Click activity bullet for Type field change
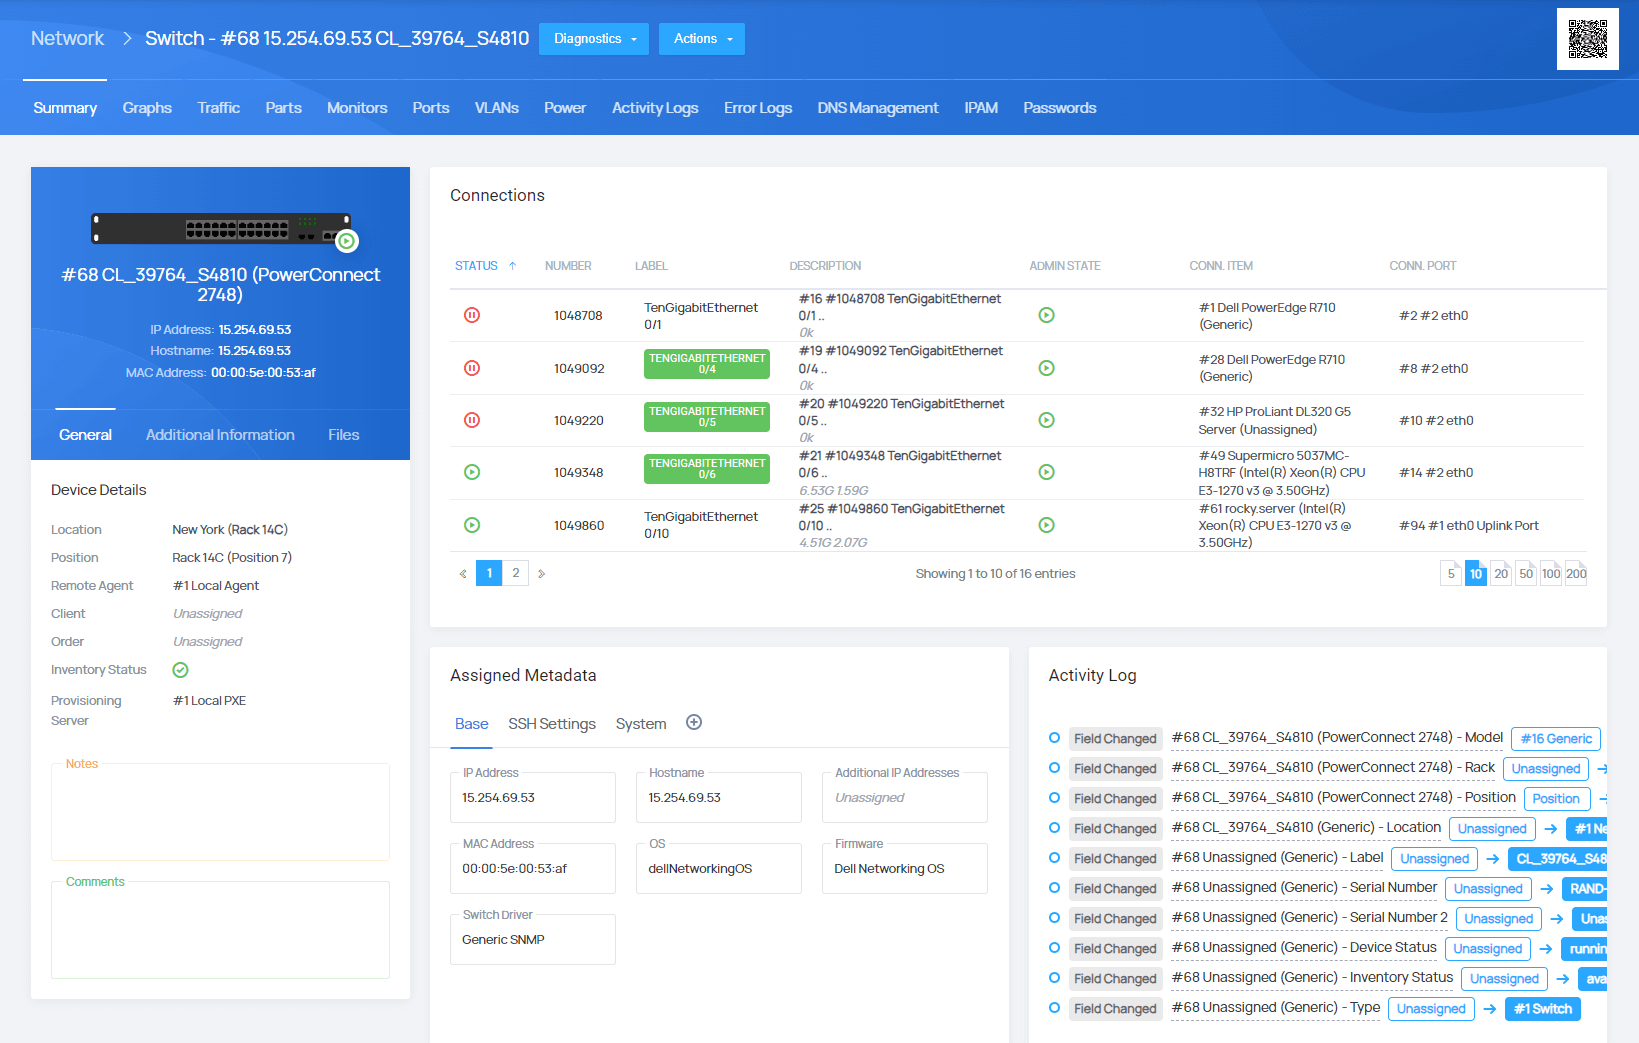1639x1043 pixels. tap(1054, 1008)
